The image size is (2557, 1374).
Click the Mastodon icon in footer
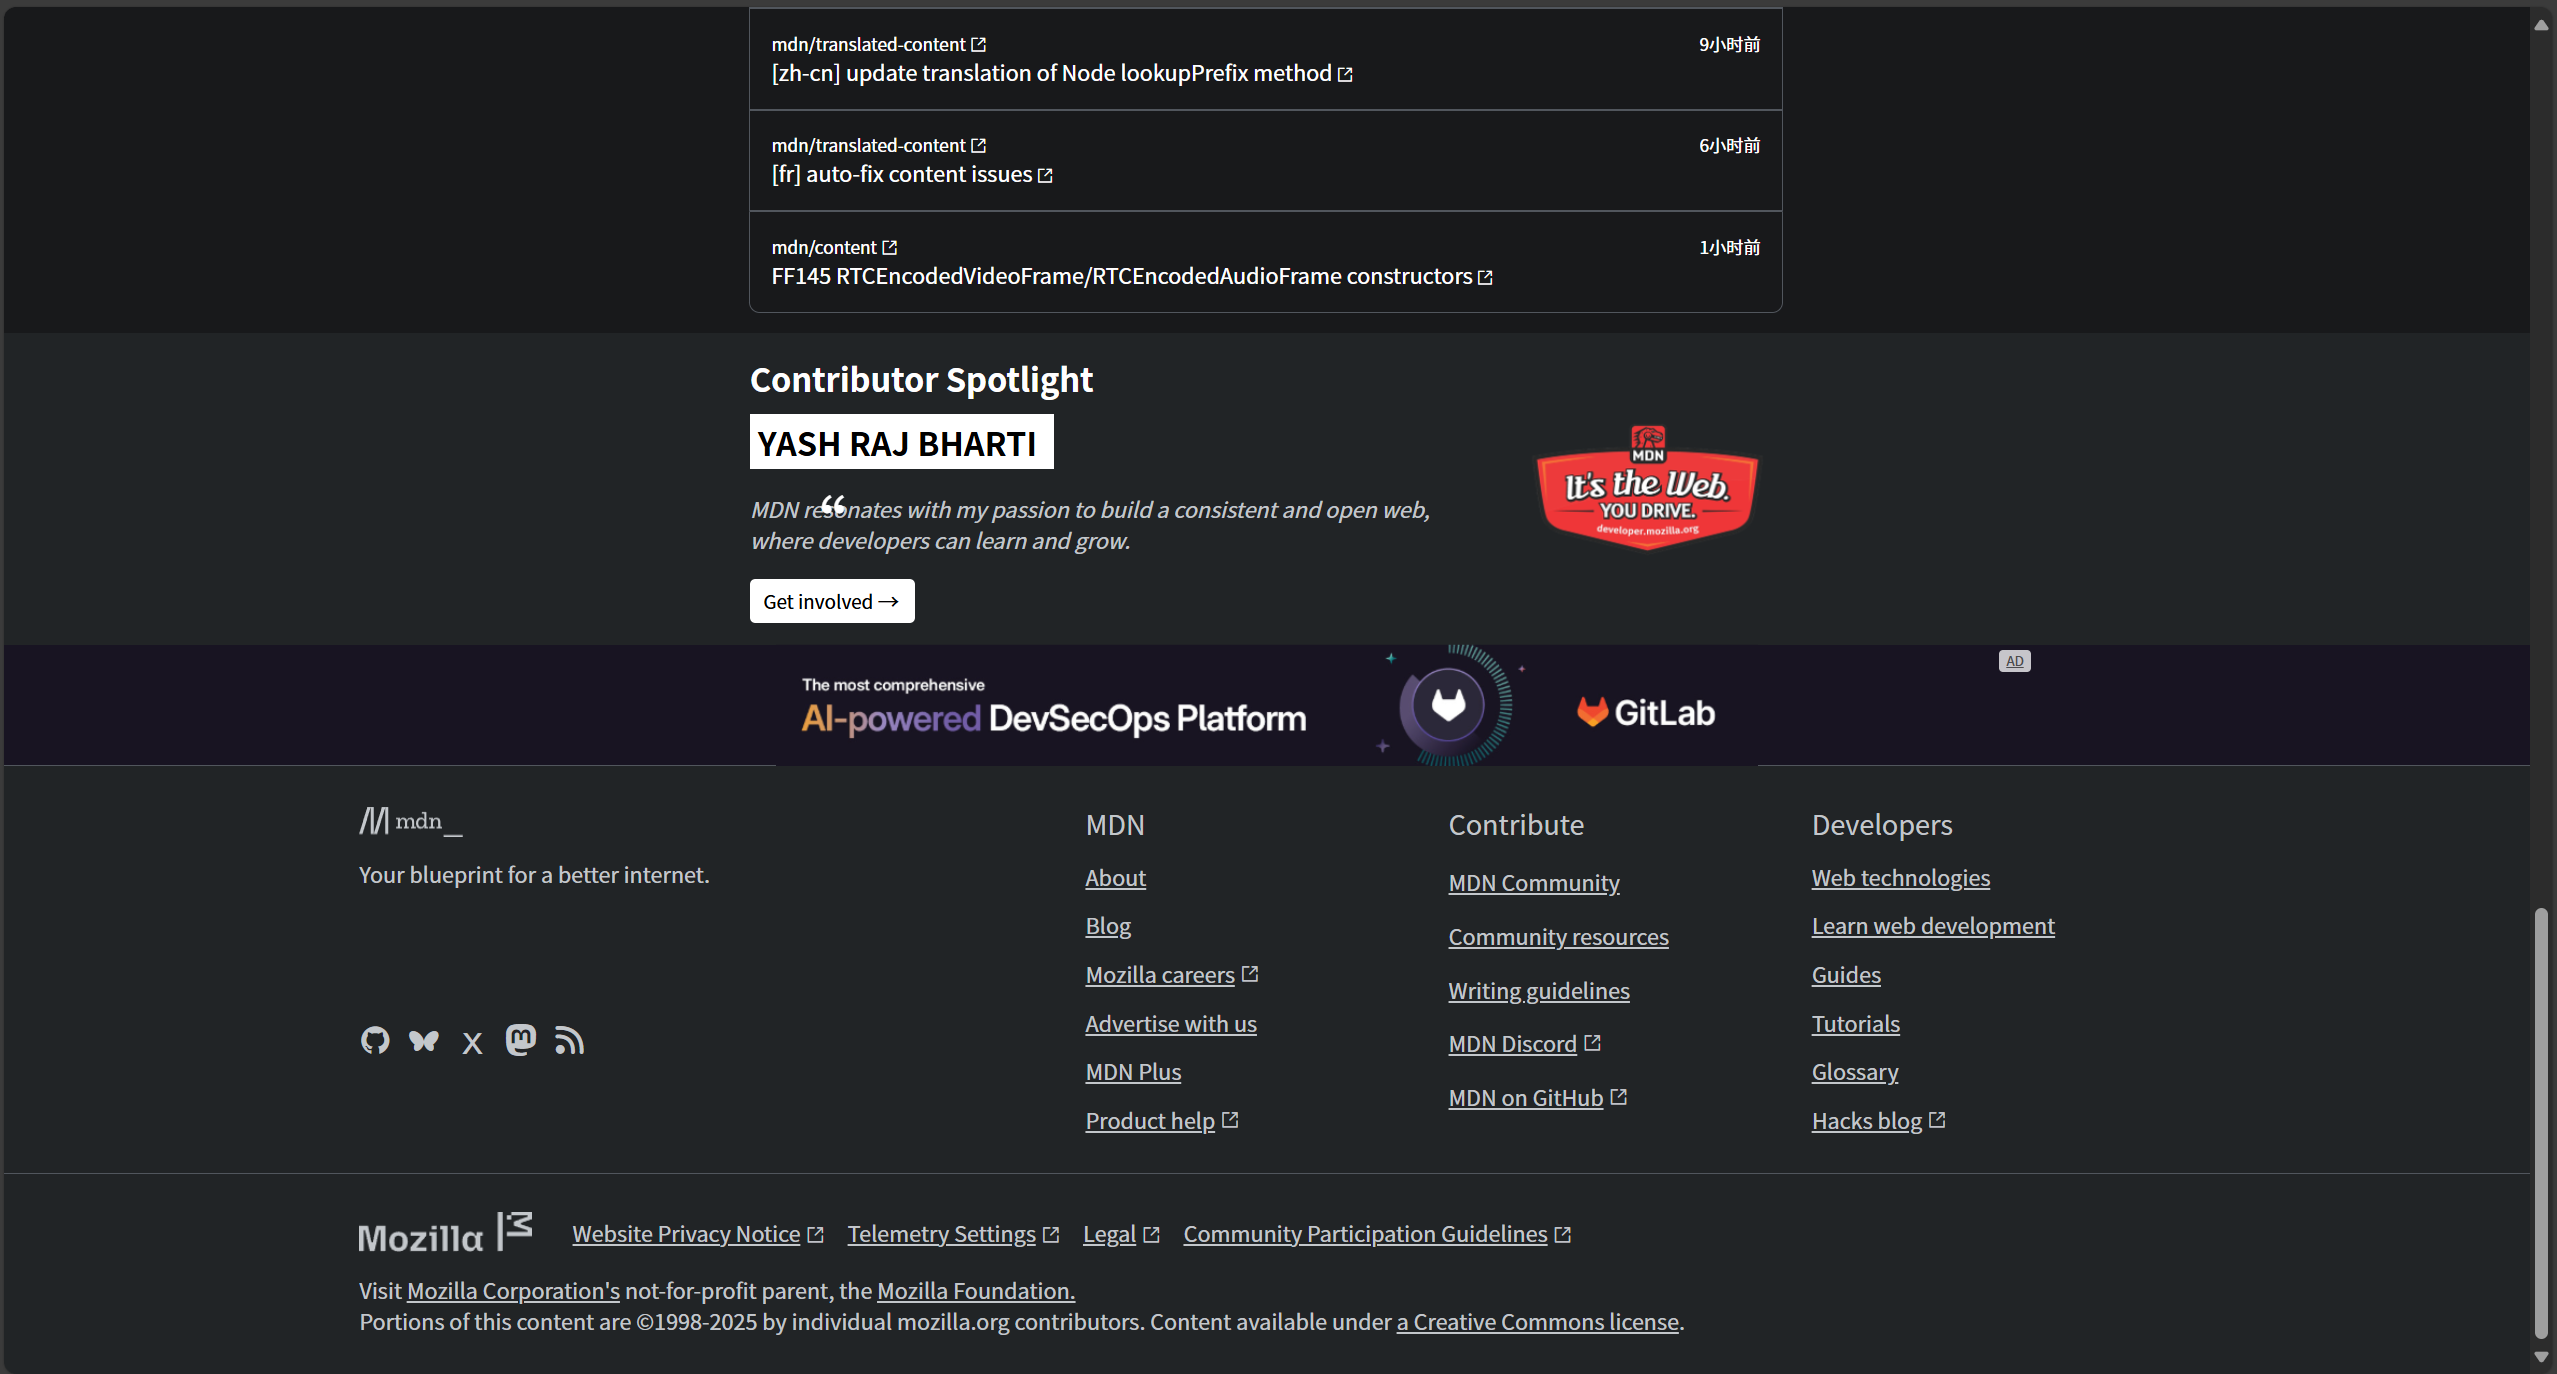point(520,1041)
